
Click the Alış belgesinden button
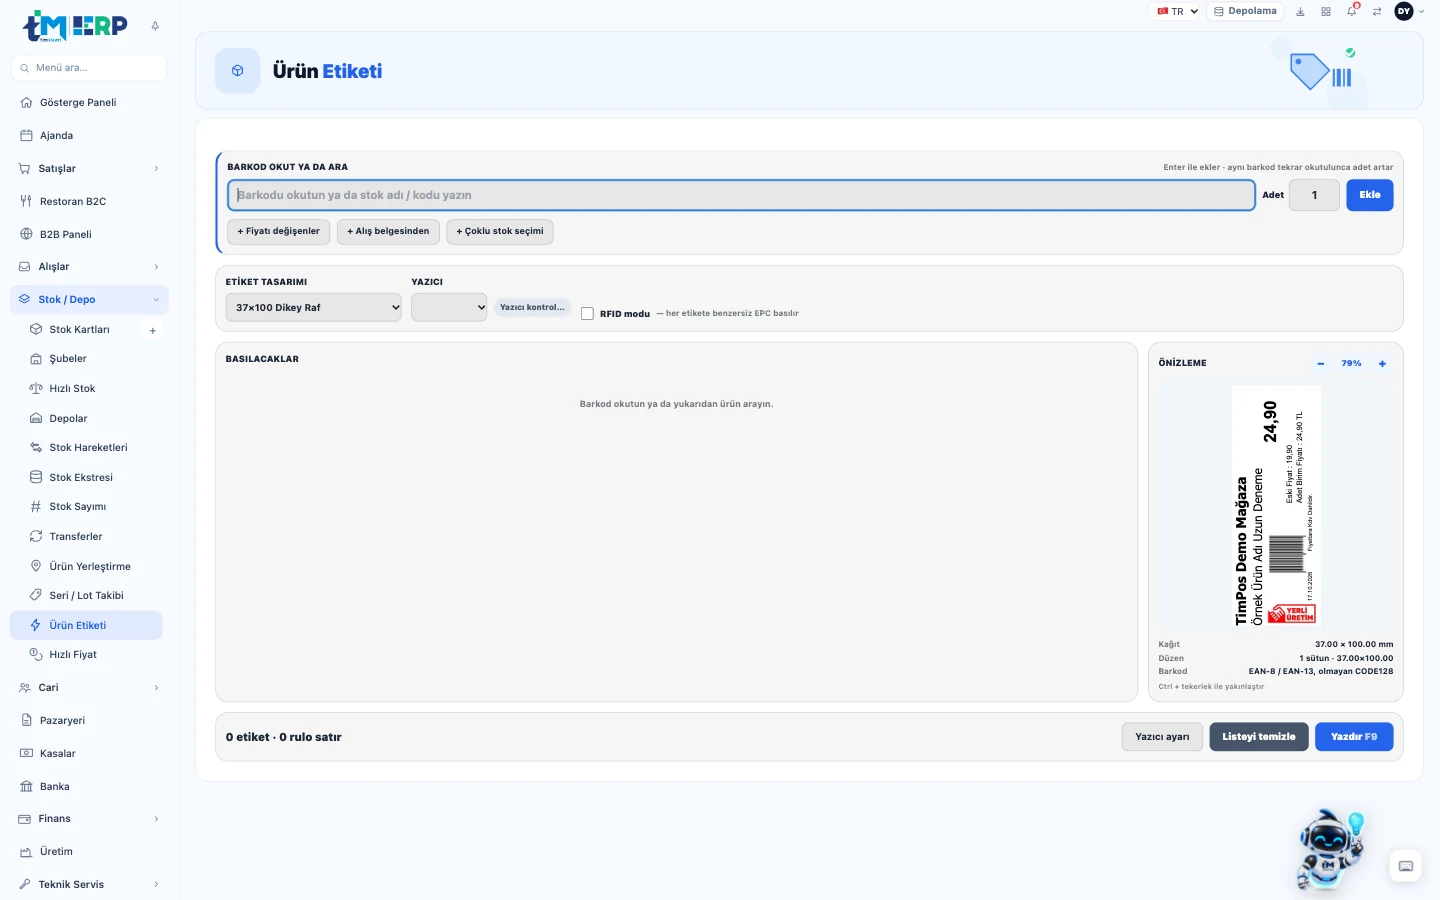388,232
